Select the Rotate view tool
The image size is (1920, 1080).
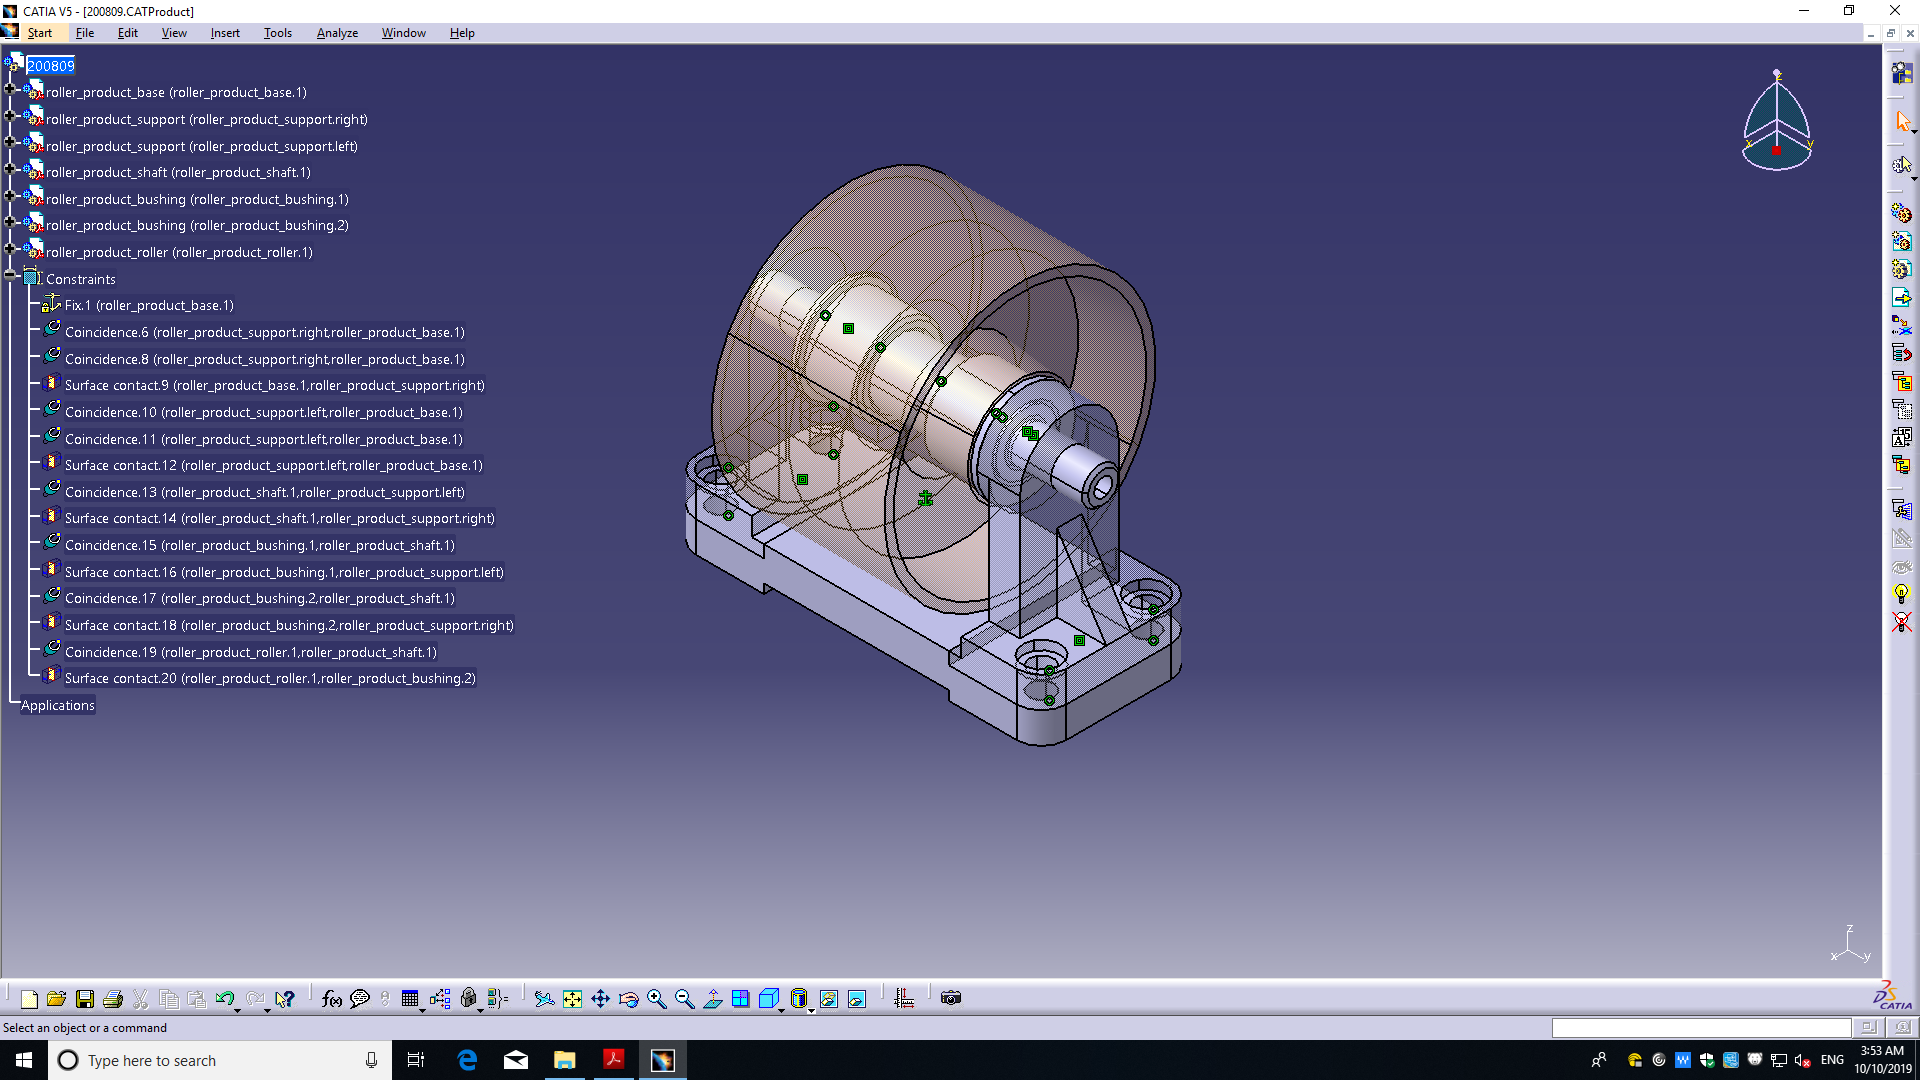click(x=628, y=999)
